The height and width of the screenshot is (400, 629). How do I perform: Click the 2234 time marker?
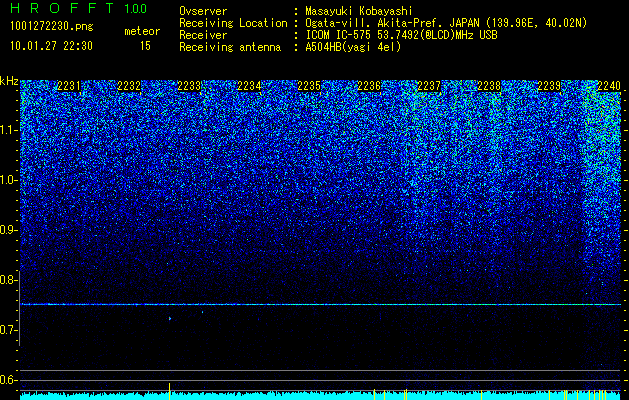249,86
